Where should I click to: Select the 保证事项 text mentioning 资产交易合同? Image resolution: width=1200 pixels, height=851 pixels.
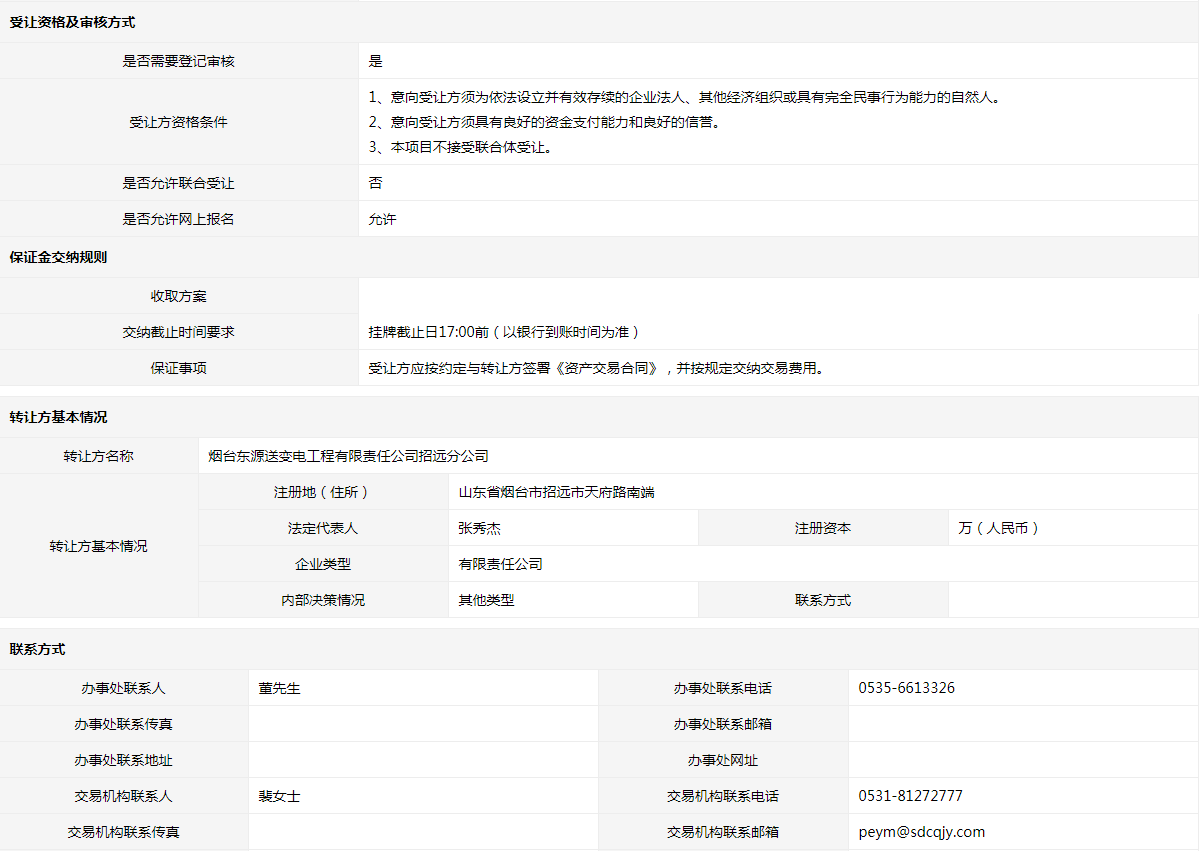(596, 368)
